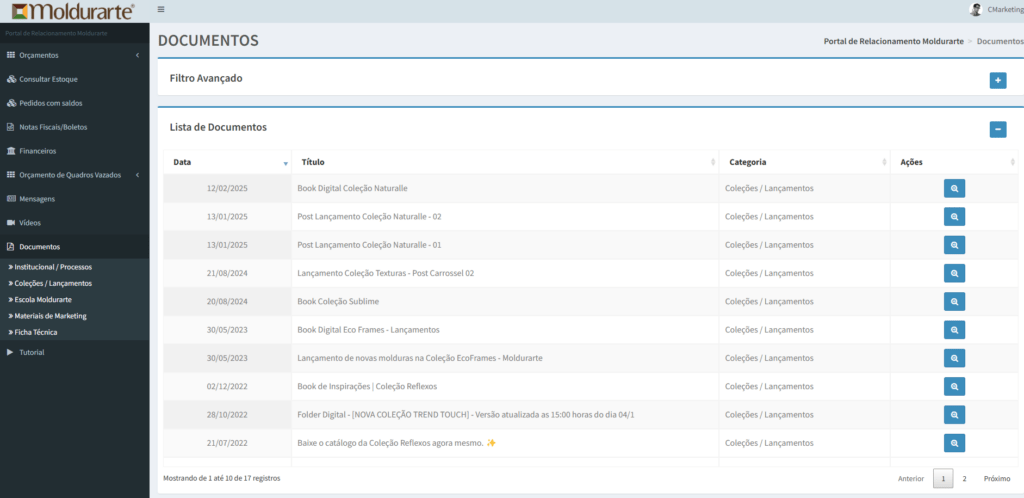
Task: View Post Lançamento Coleção Naturalle - 02
Action: coord(954,217)
